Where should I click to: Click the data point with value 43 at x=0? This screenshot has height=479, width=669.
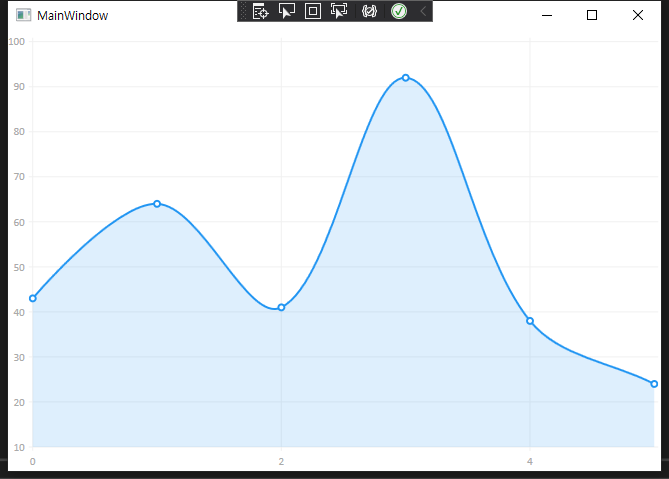33,298
